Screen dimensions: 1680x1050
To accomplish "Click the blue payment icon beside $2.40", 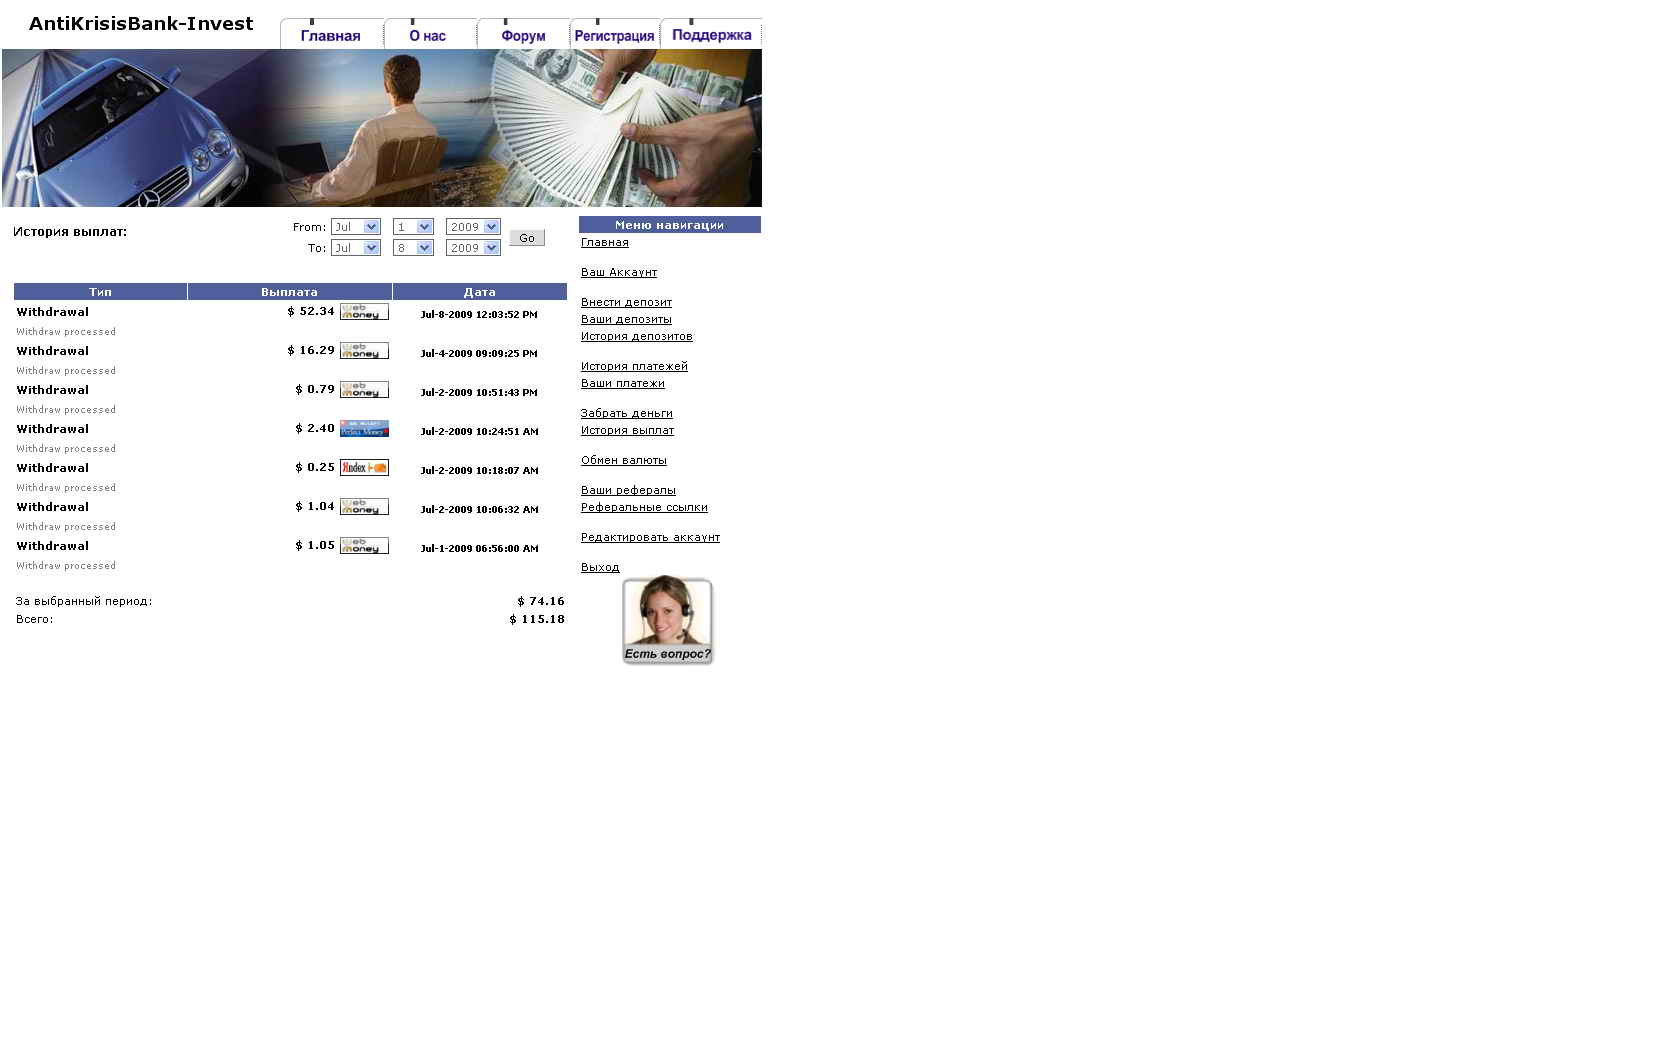I will pyautogui.click(x=364, y=429).
